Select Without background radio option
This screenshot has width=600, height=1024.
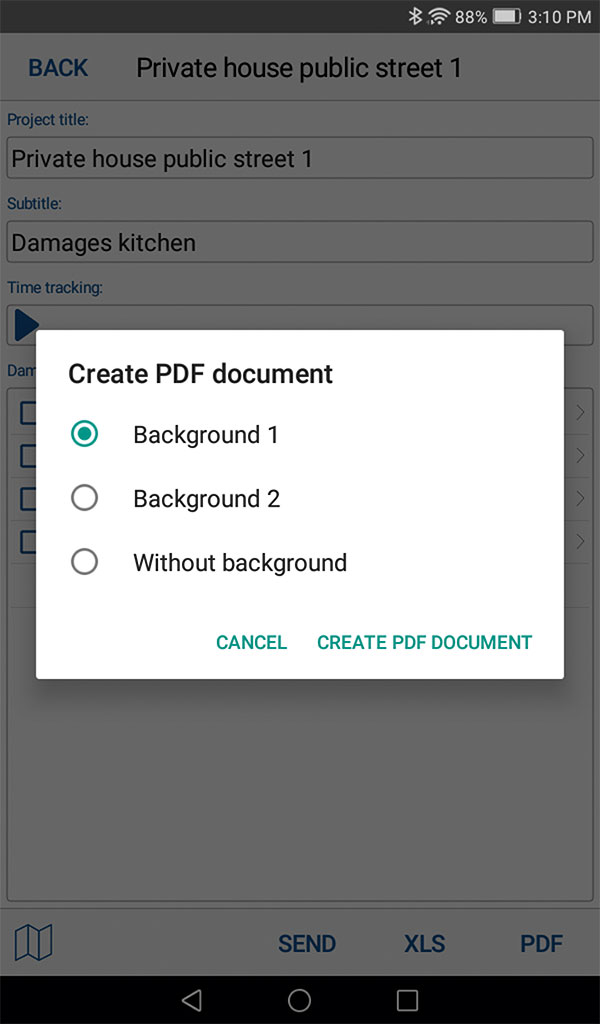coord(85,562)
